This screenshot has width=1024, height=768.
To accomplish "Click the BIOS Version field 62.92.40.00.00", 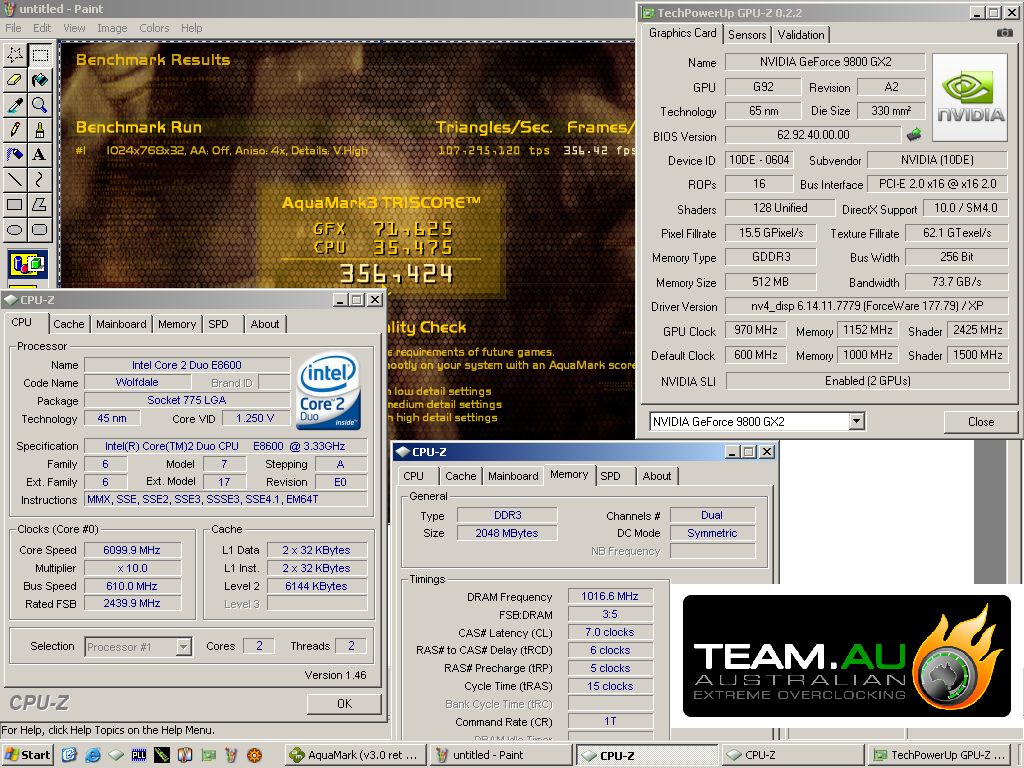I will point(813,135).
